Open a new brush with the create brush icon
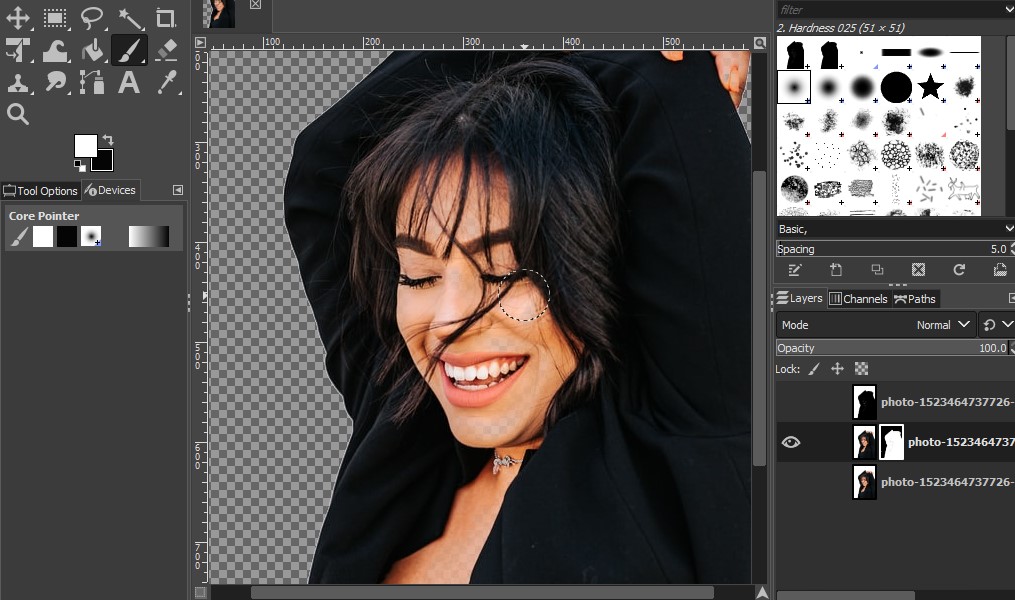This screenshot has height=600, width=1015. point(836,270)
